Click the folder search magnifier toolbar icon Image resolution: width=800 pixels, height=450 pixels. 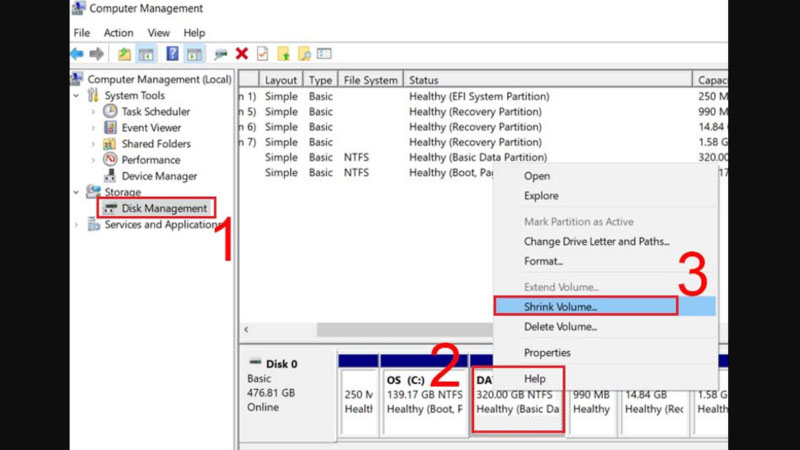coord(305,54)
